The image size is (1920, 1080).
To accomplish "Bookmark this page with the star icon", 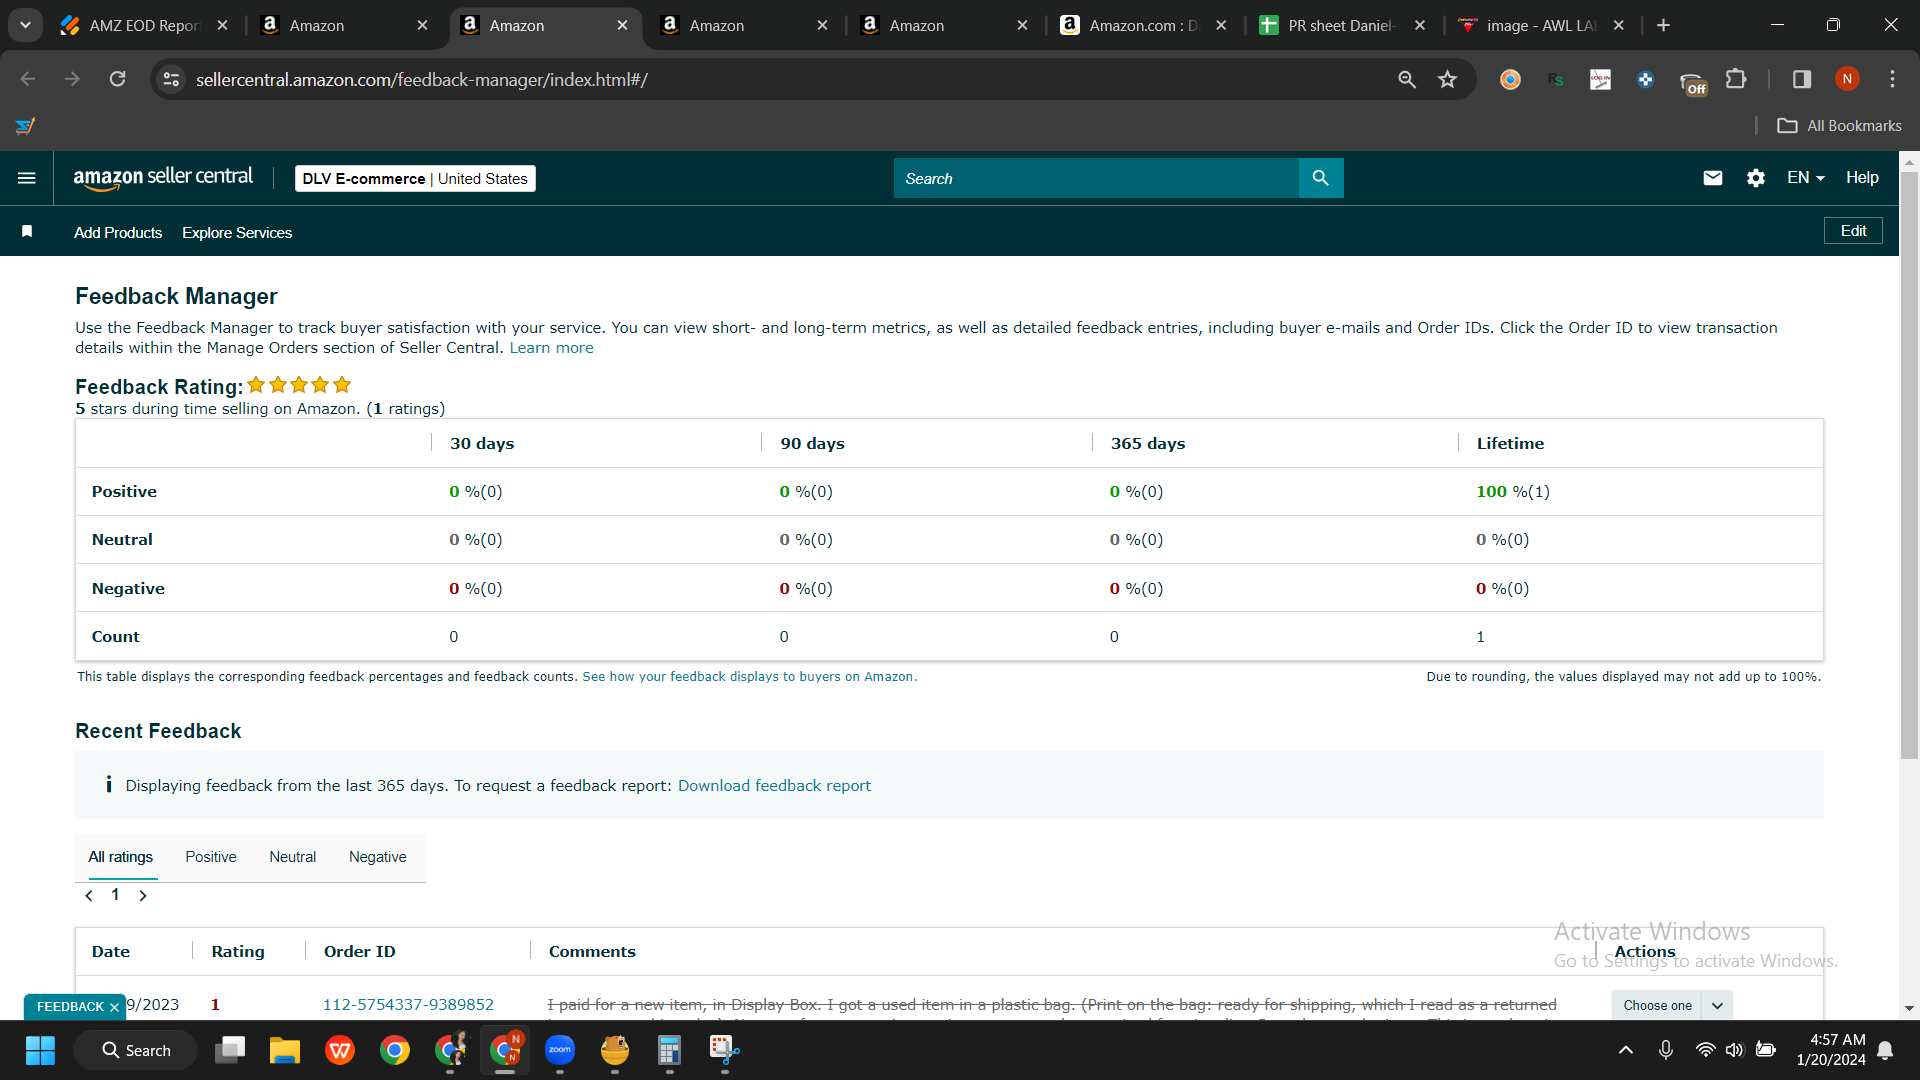I will (x=1447, y=79).
